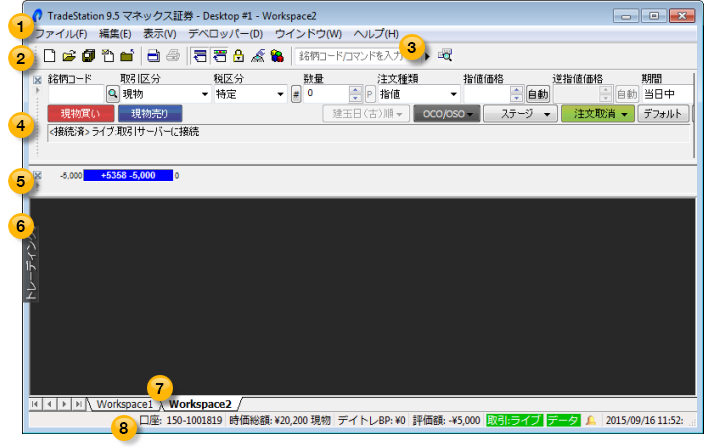Click the save all workspaces stacked-disk icon
The image size is (704, 448).
(x=88, y=56)
